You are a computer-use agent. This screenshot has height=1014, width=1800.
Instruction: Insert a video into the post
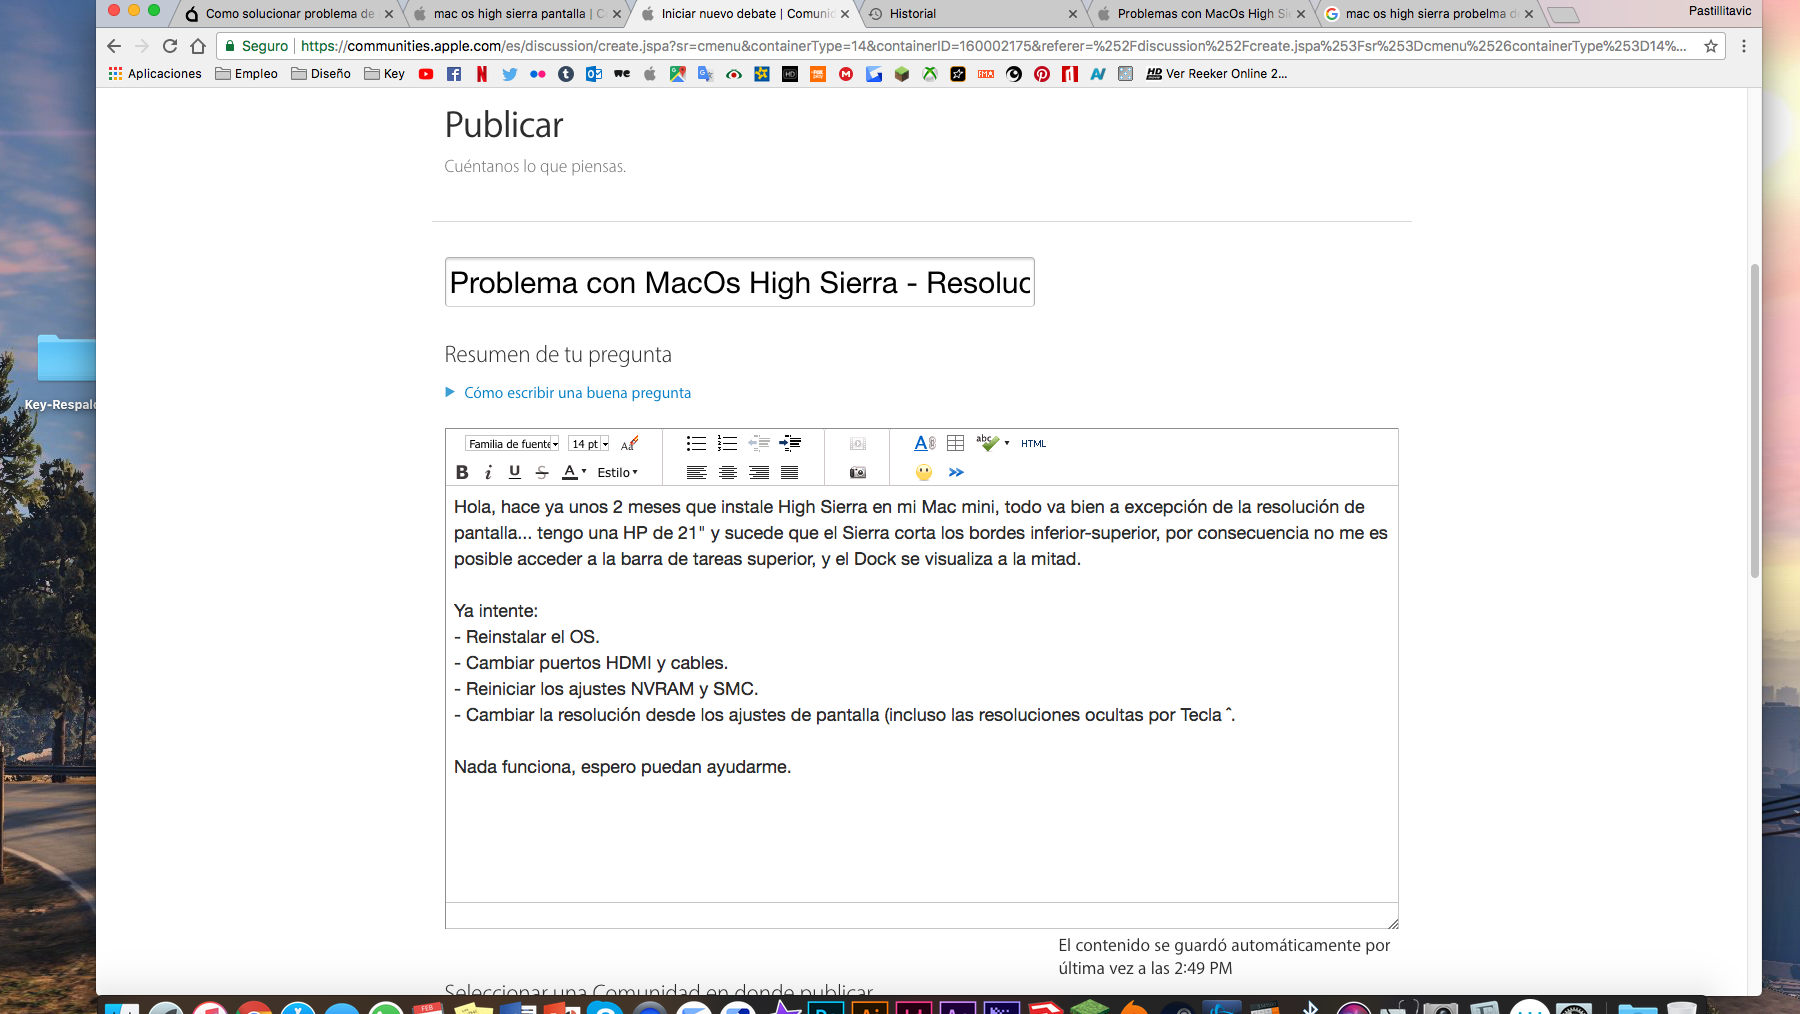[x=858, y=443]
